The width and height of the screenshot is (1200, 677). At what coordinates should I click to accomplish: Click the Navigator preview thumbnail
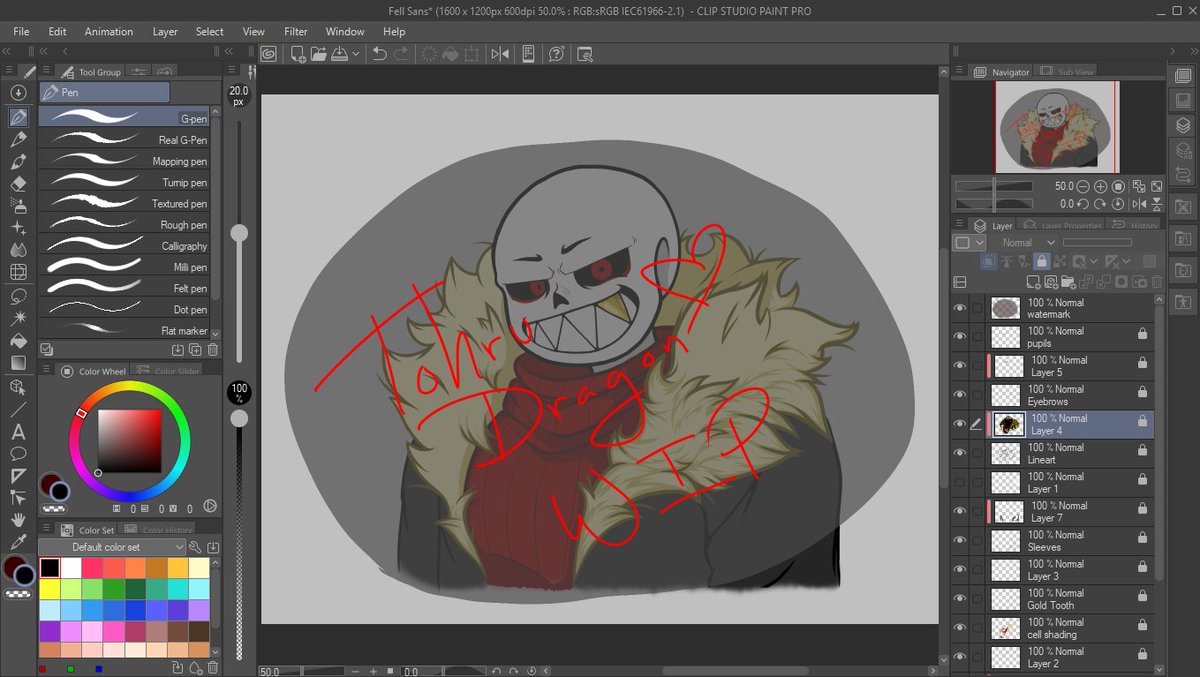(x=1056, y=127)
